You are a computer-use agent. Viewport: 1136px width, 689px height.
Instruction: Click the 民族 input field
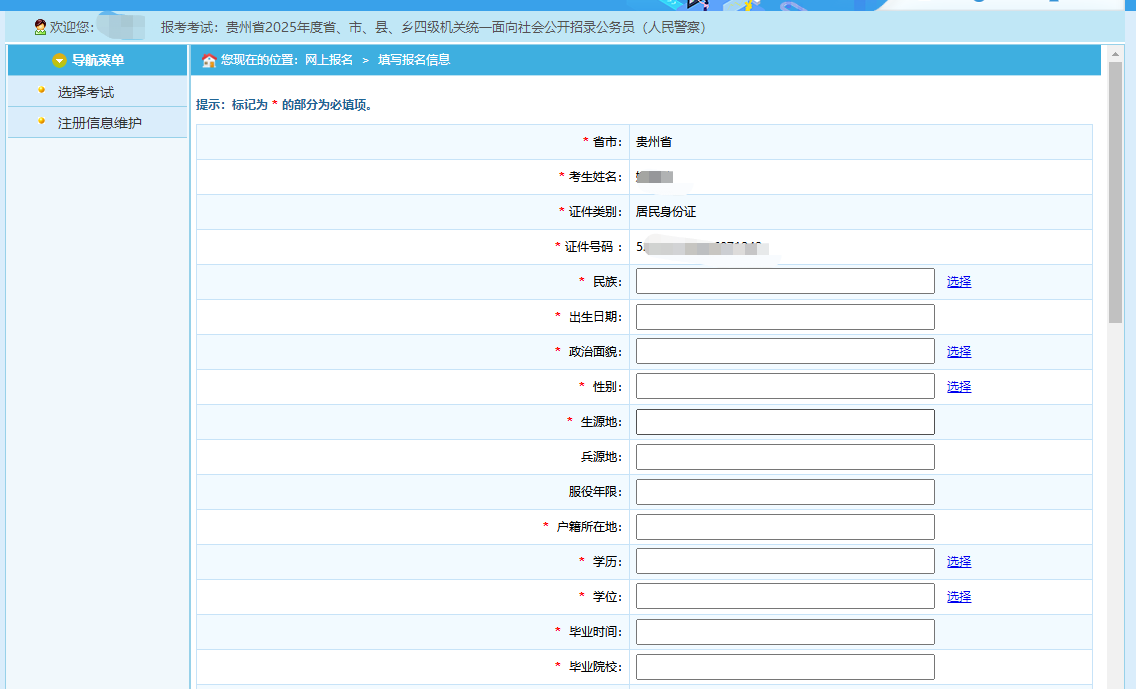(785, 281)
